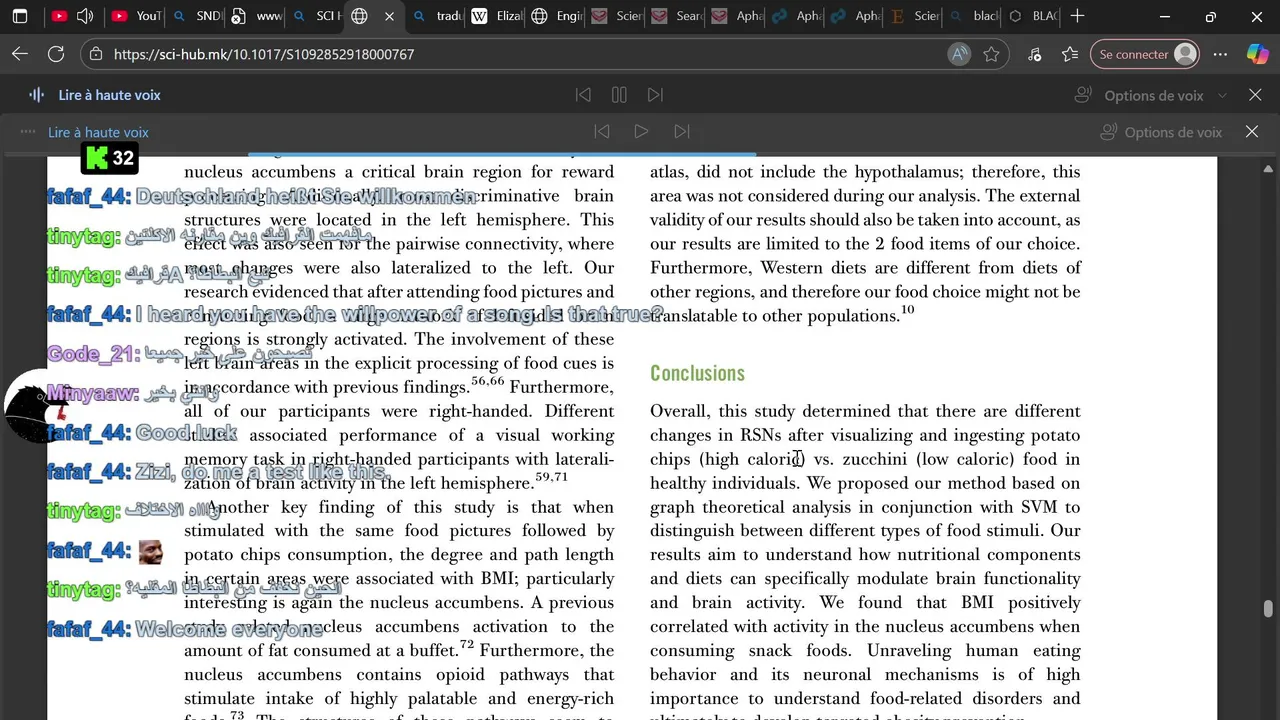
Task: Click the upper 'Lire à haute voix' label
Action: pyautogui.click(x=109, y=95)
